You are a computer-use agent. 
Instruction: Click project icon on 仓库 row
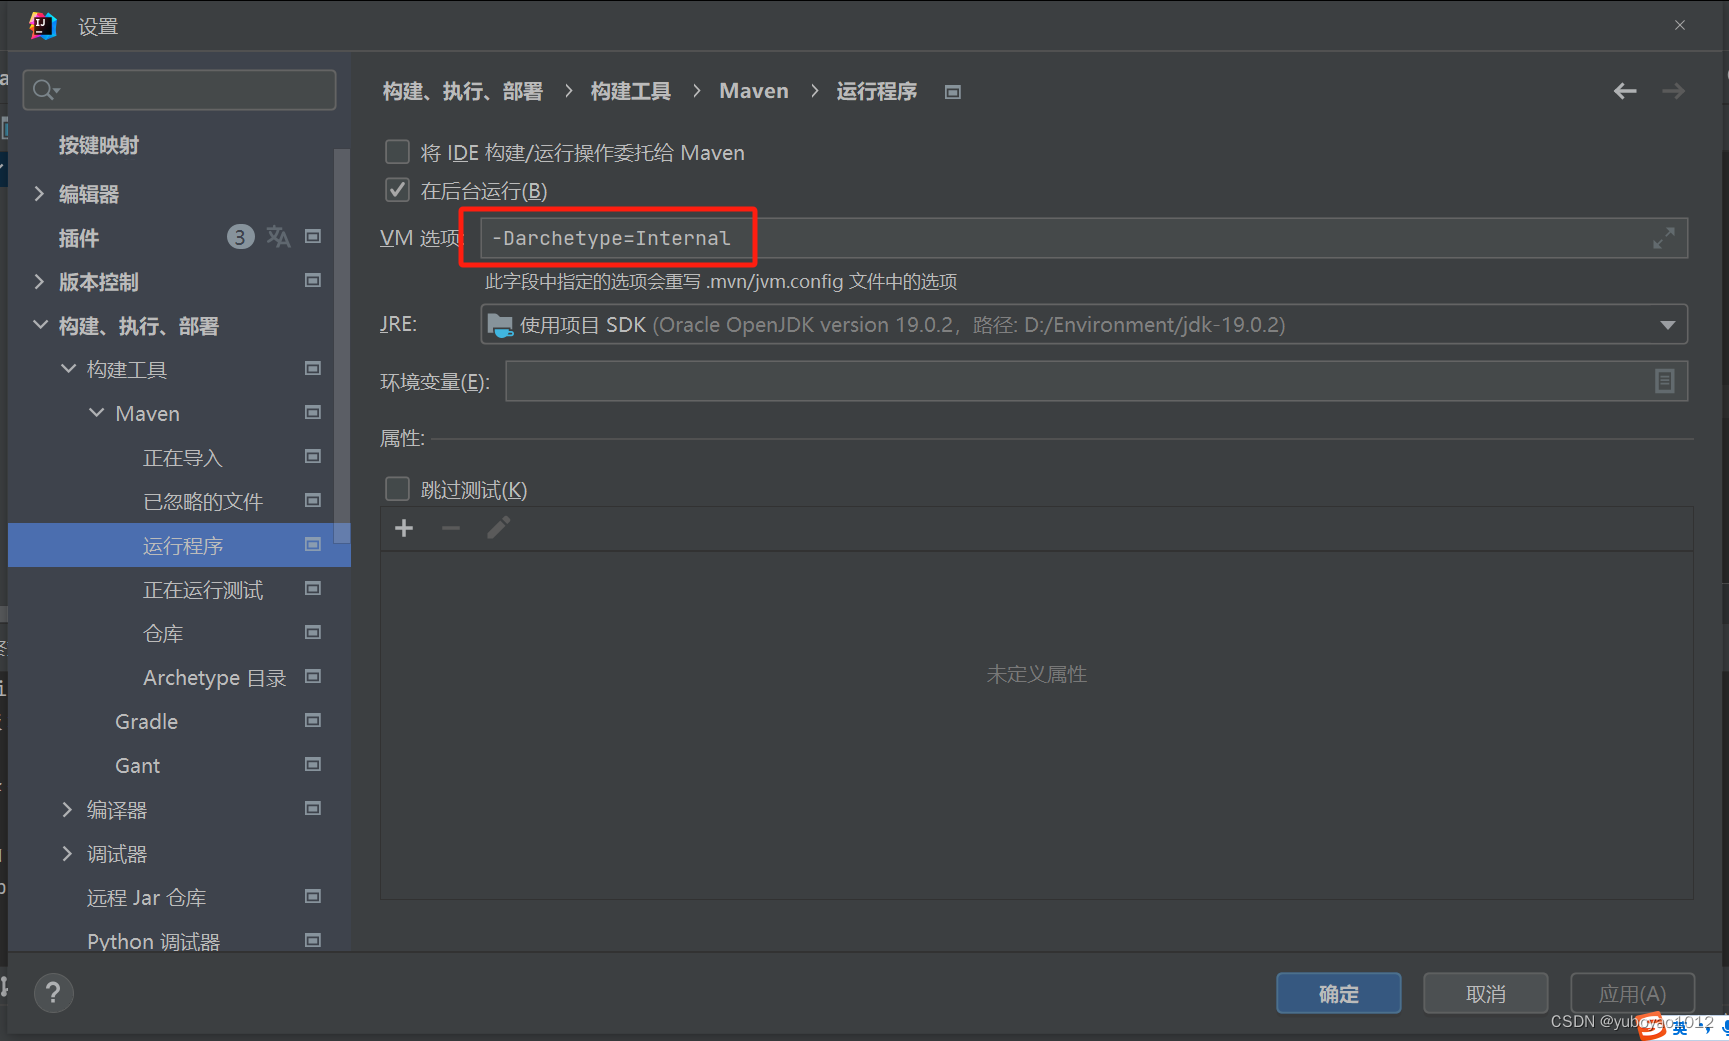click(x=313, y=633)
